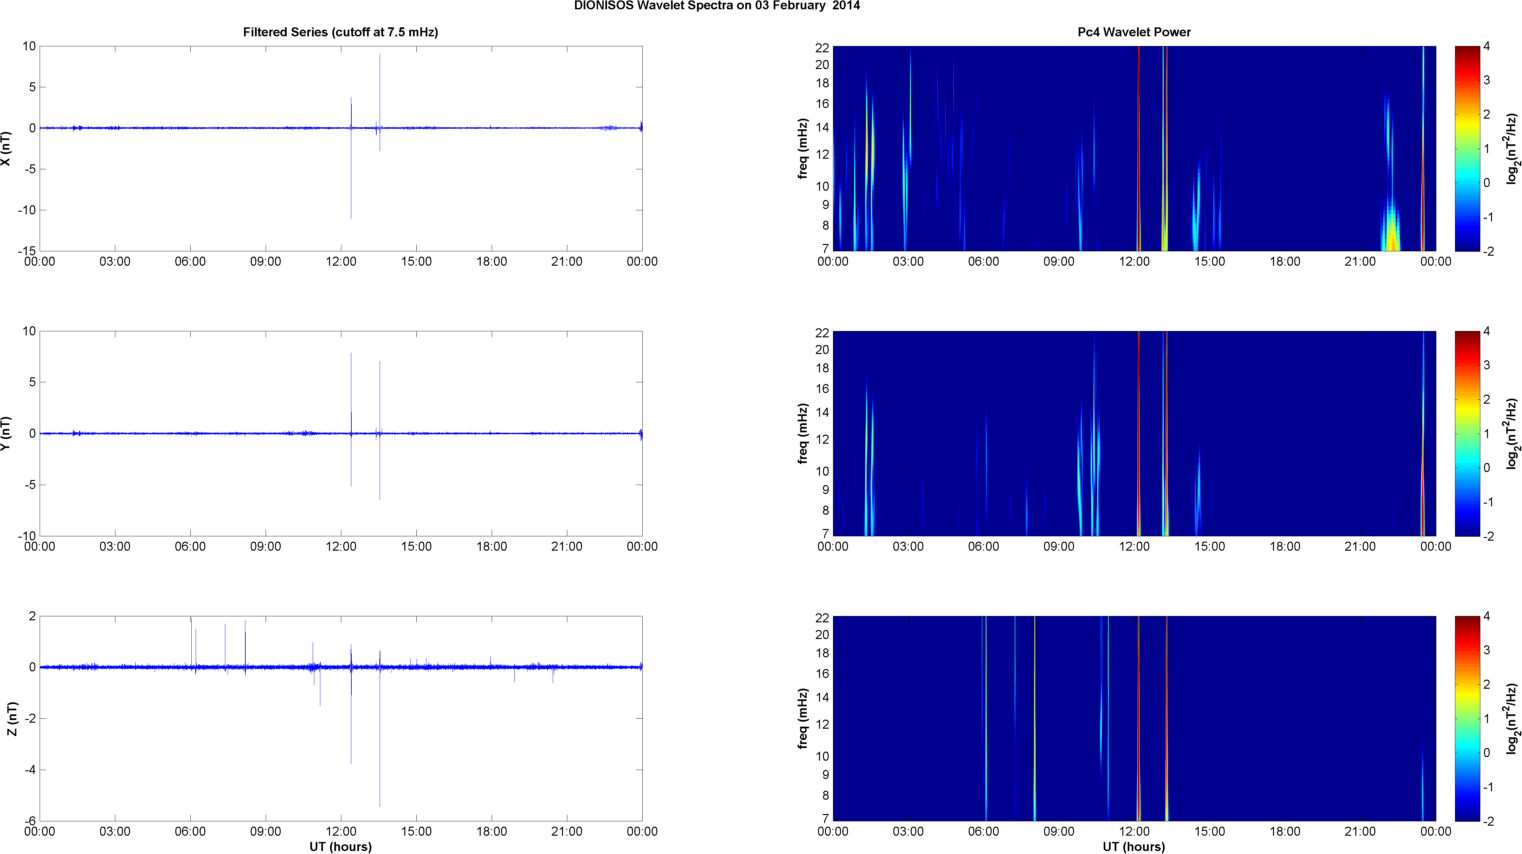The image size is (1522, 854).
Task: Click the bottom wavelet plot's color bar
Action: point(1466,718)
